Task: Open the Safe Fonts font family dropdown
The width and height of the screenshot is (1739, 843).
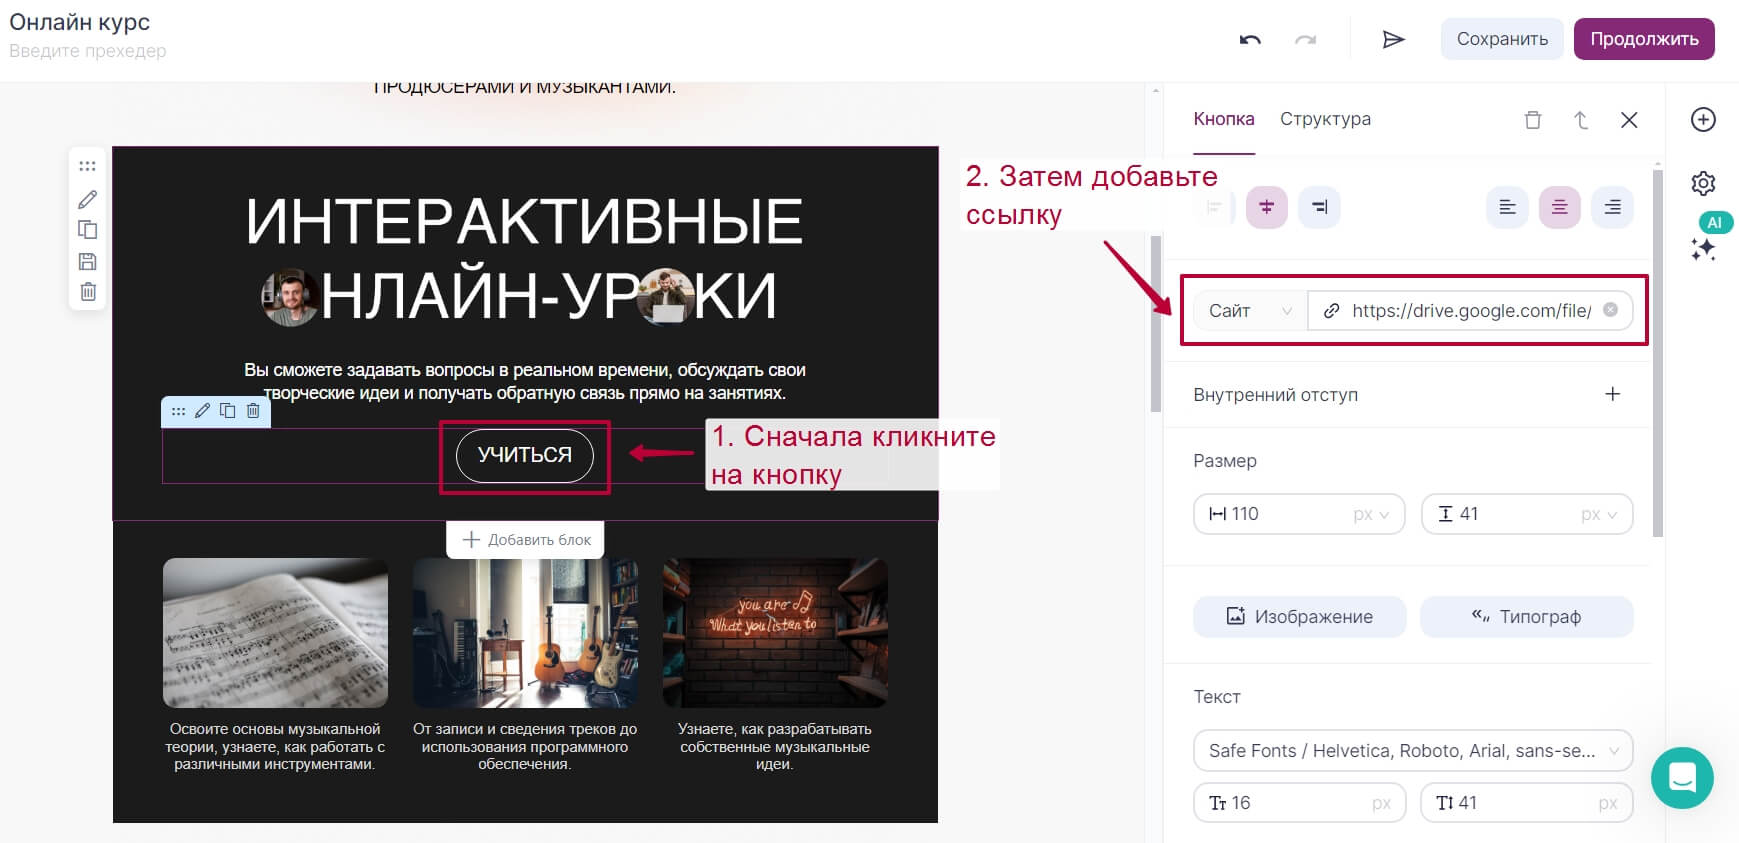Action: click(x=1413, y=751)
